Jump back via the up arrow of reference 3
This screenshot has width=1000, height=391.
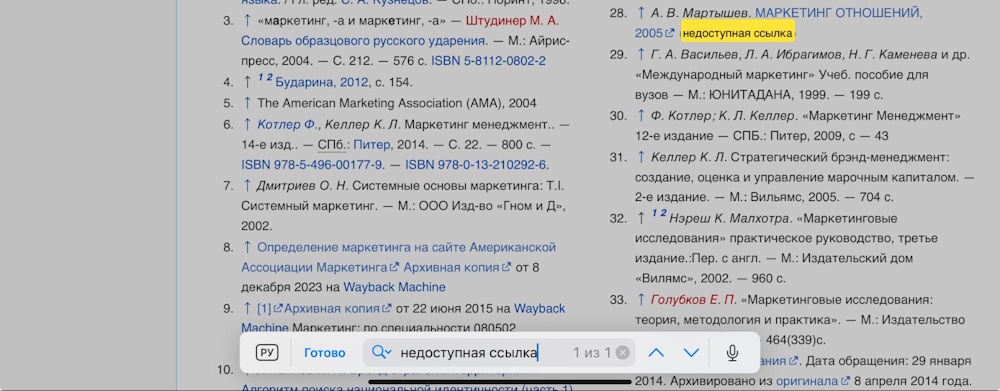click(x=247, y=20)
